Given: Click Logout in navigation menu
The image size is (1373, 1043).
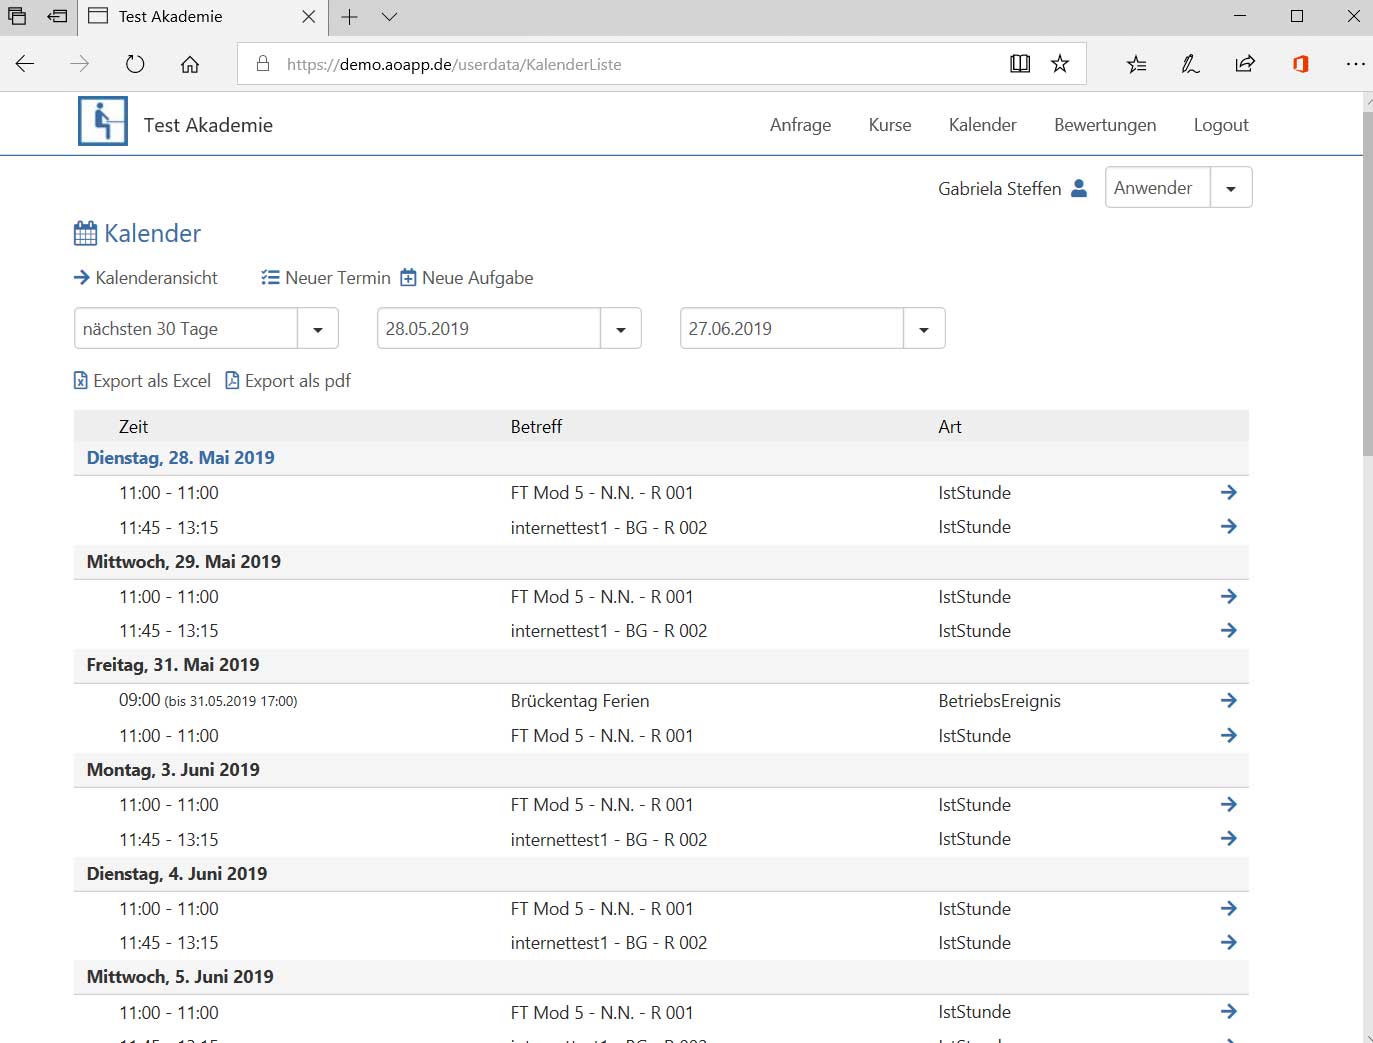Looking at the screenshot, I should click(1221, 125).
